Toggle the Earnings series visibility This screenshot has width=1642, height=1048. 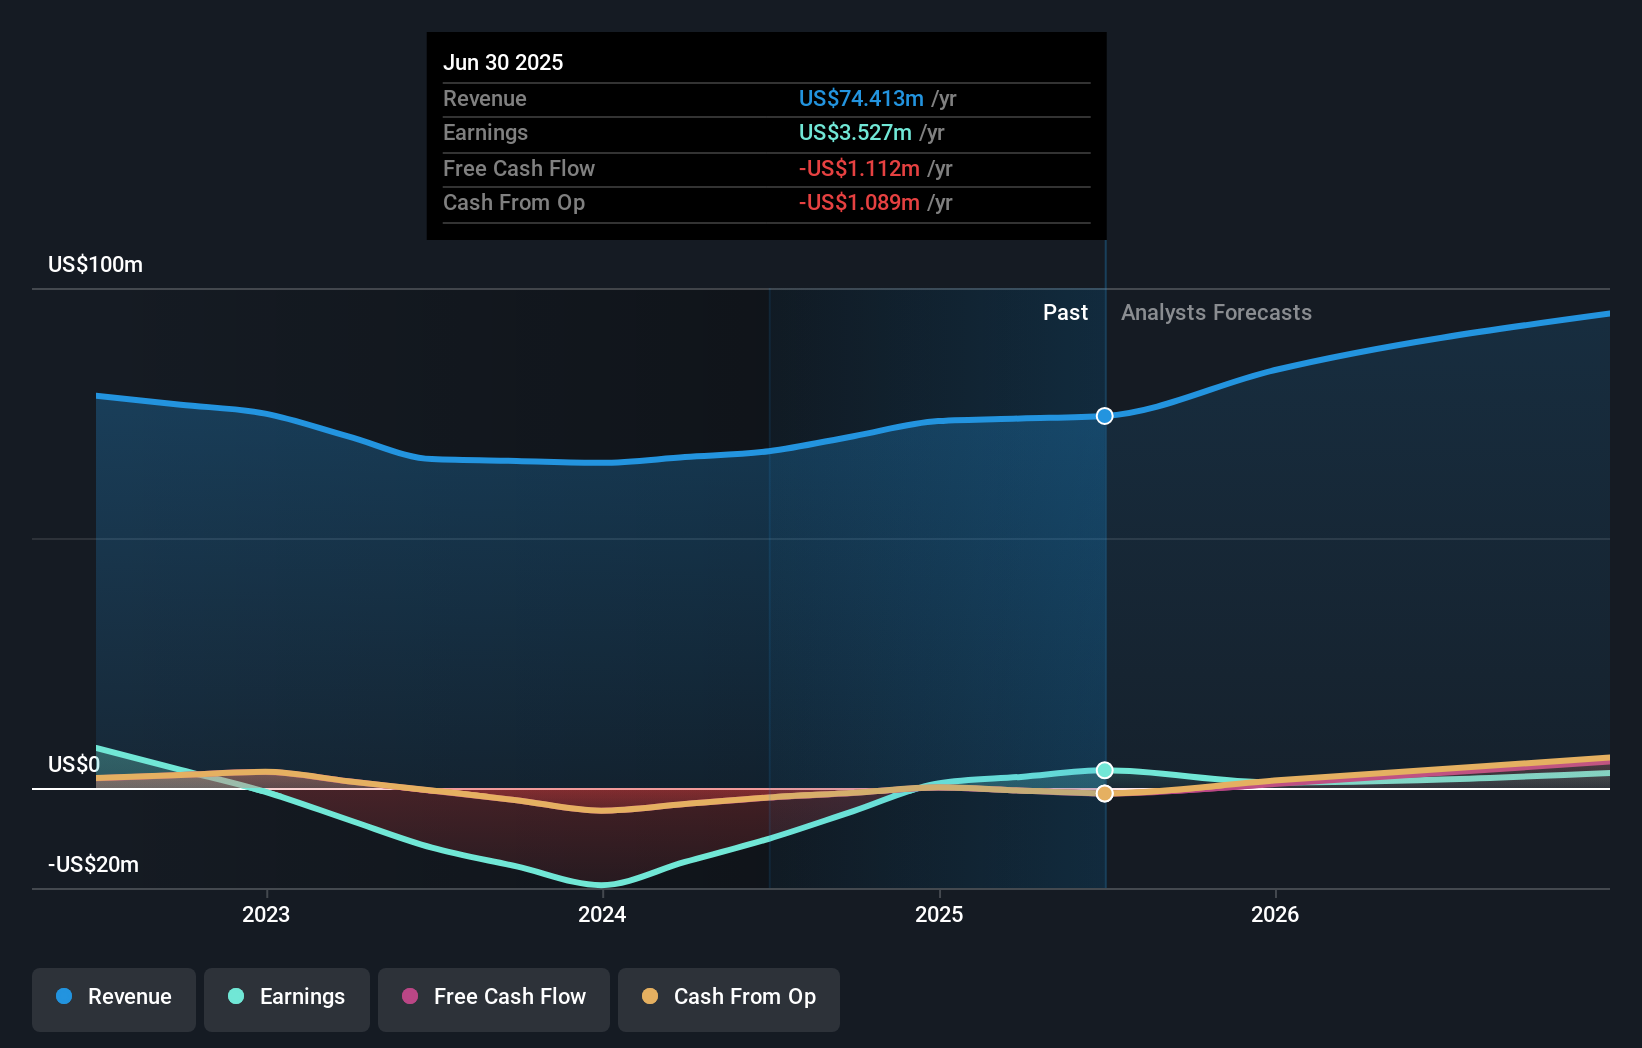pos(286,997)
